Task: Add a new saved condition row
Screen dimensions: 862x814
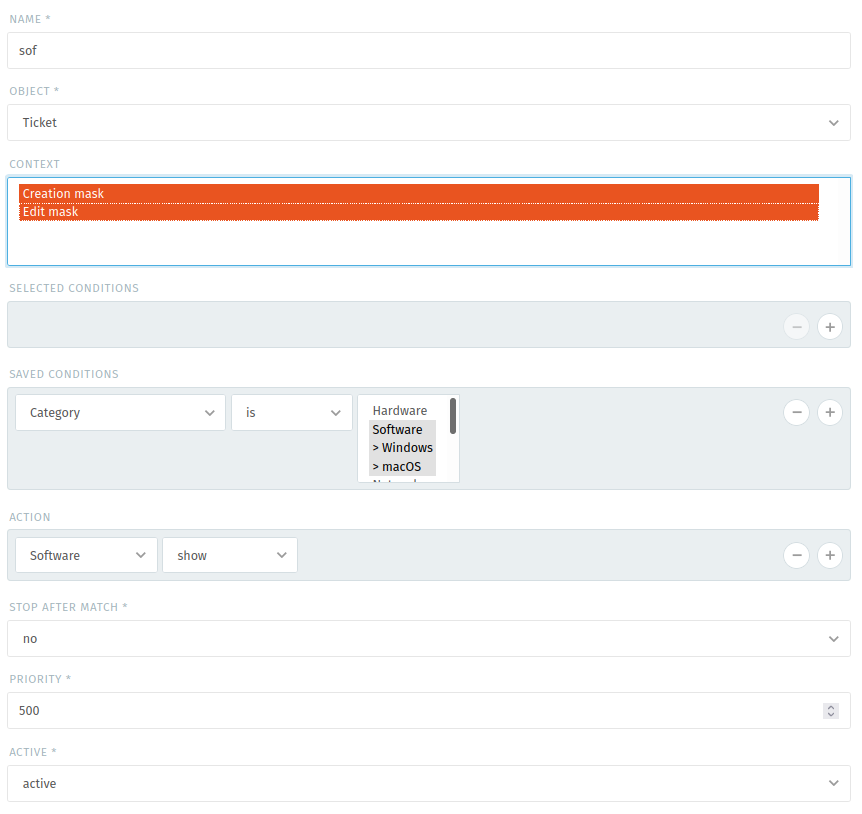Action: (829, 412)
